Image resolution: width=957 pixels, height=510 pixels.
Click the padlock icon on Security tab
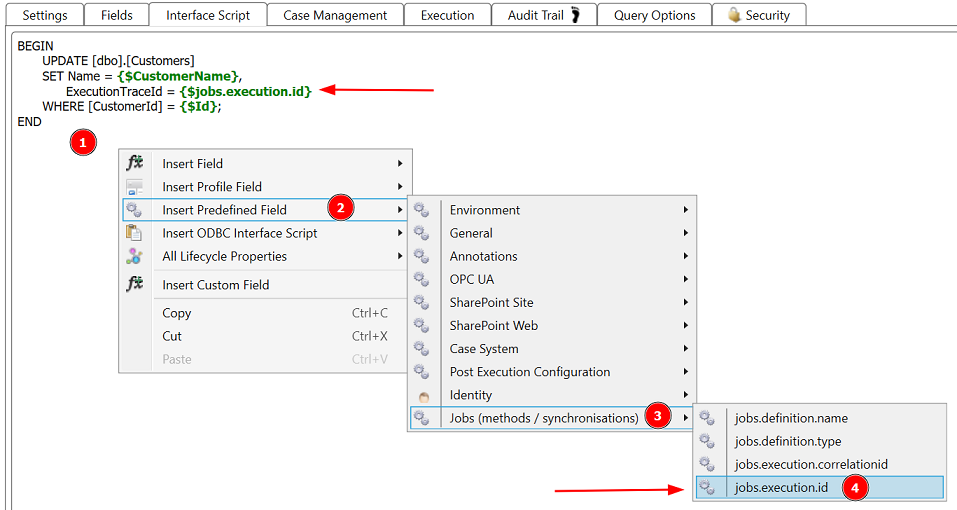[x=734, y=15]
